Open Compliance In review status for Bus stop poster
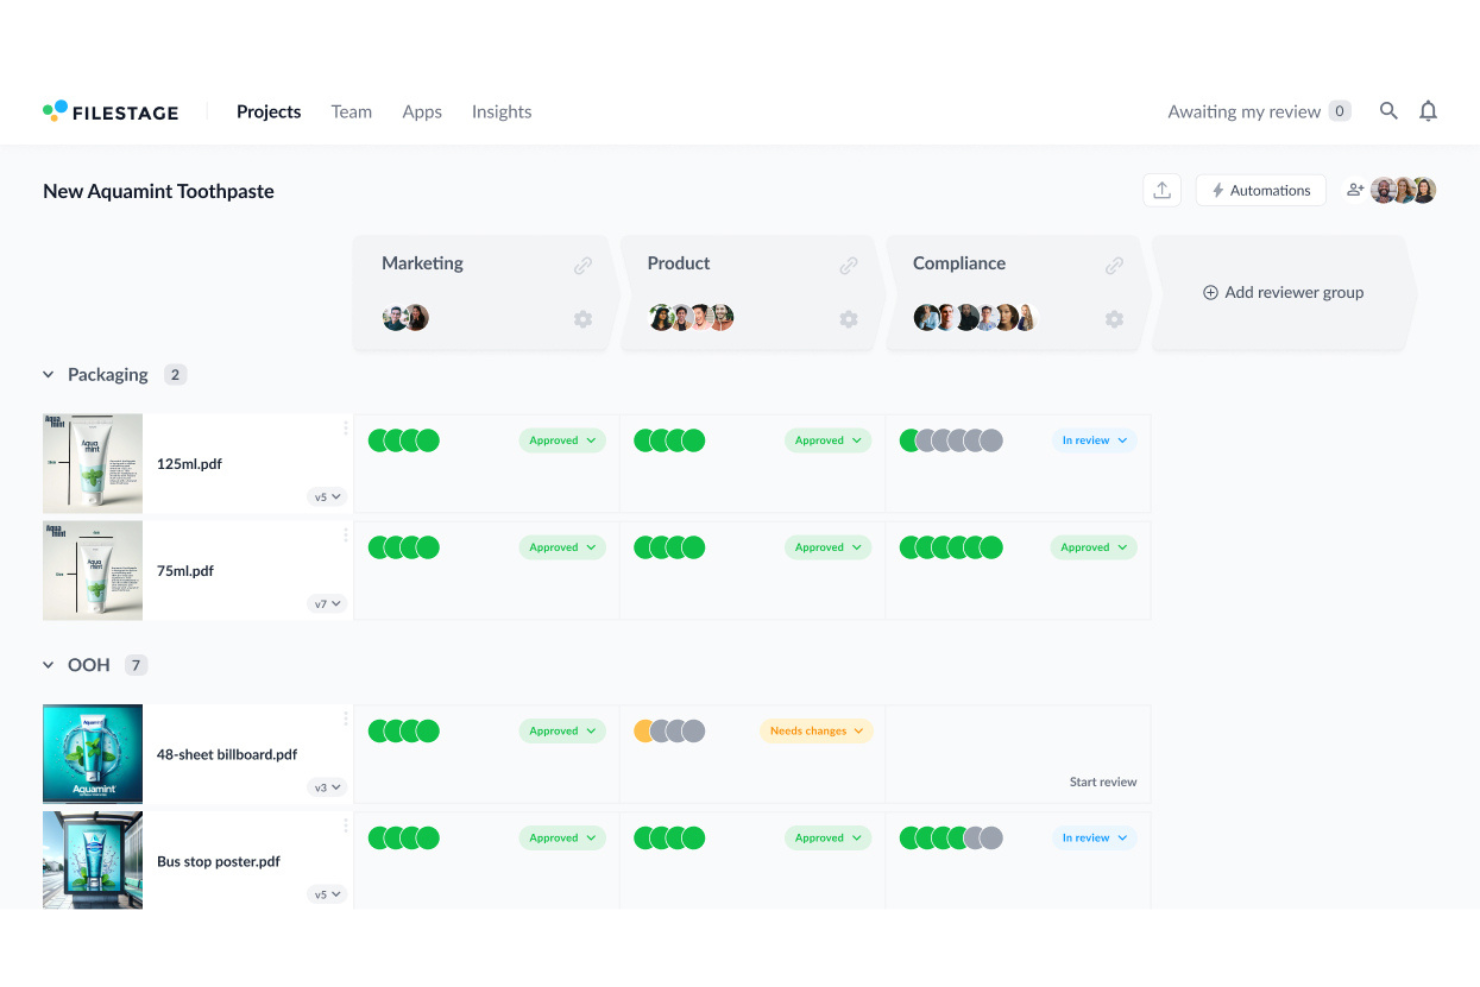This screenshot has width=1480, height=987. click(1094, 838)
